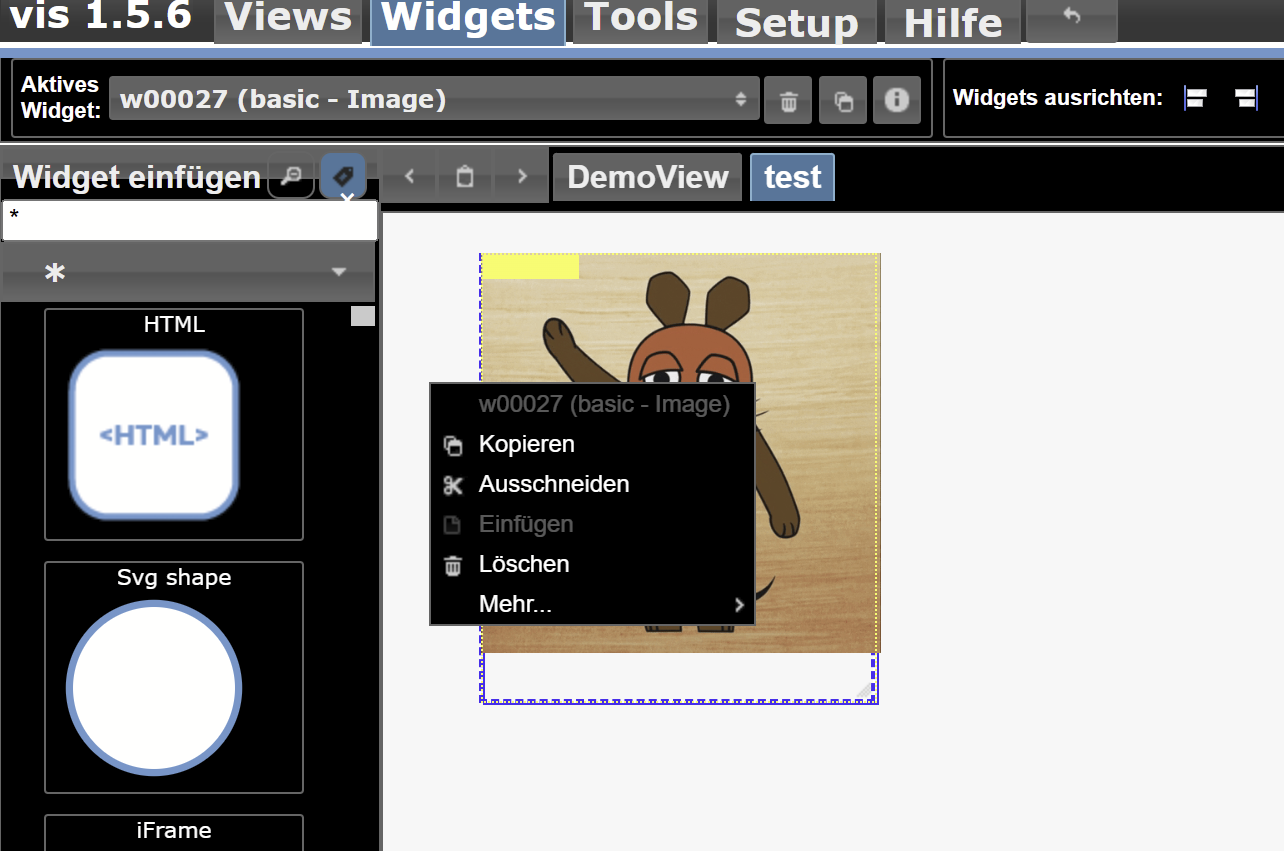
Task: Open the Views menu tab
Action: click(288, 21)
